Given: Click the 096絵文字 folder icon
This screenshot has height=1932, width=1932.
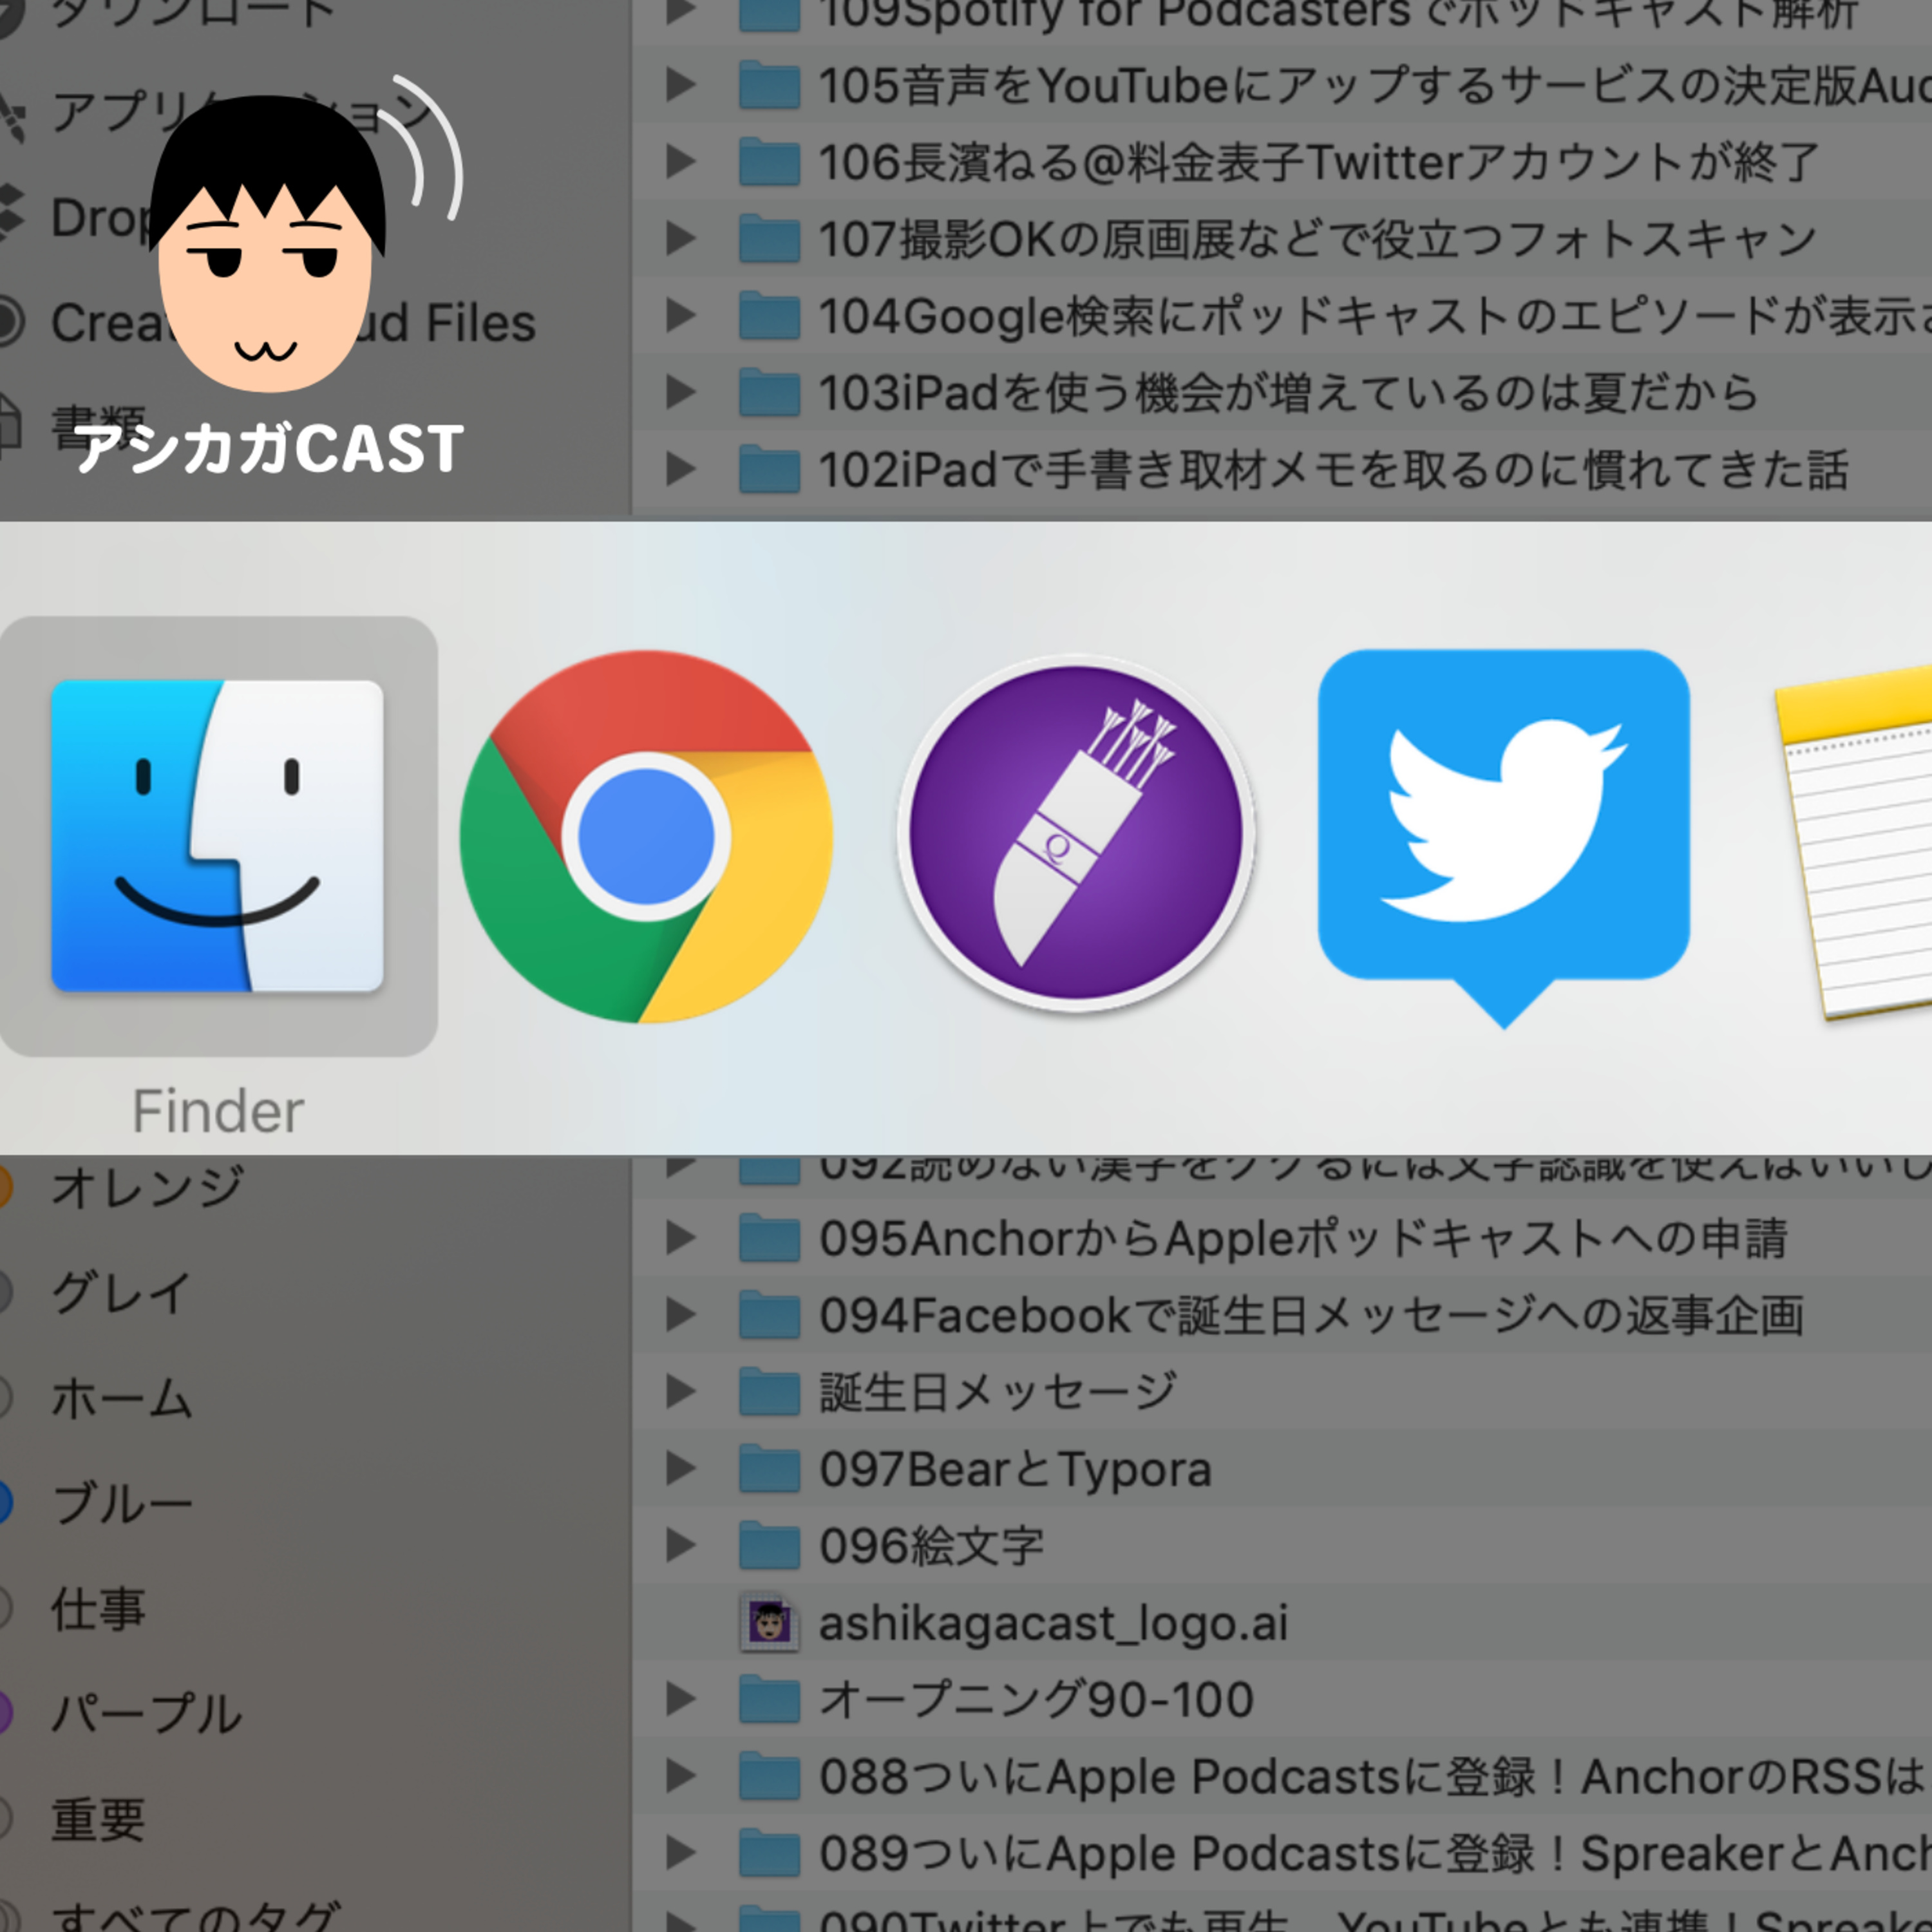Looking at the screenshot, I should (769, 1546).
